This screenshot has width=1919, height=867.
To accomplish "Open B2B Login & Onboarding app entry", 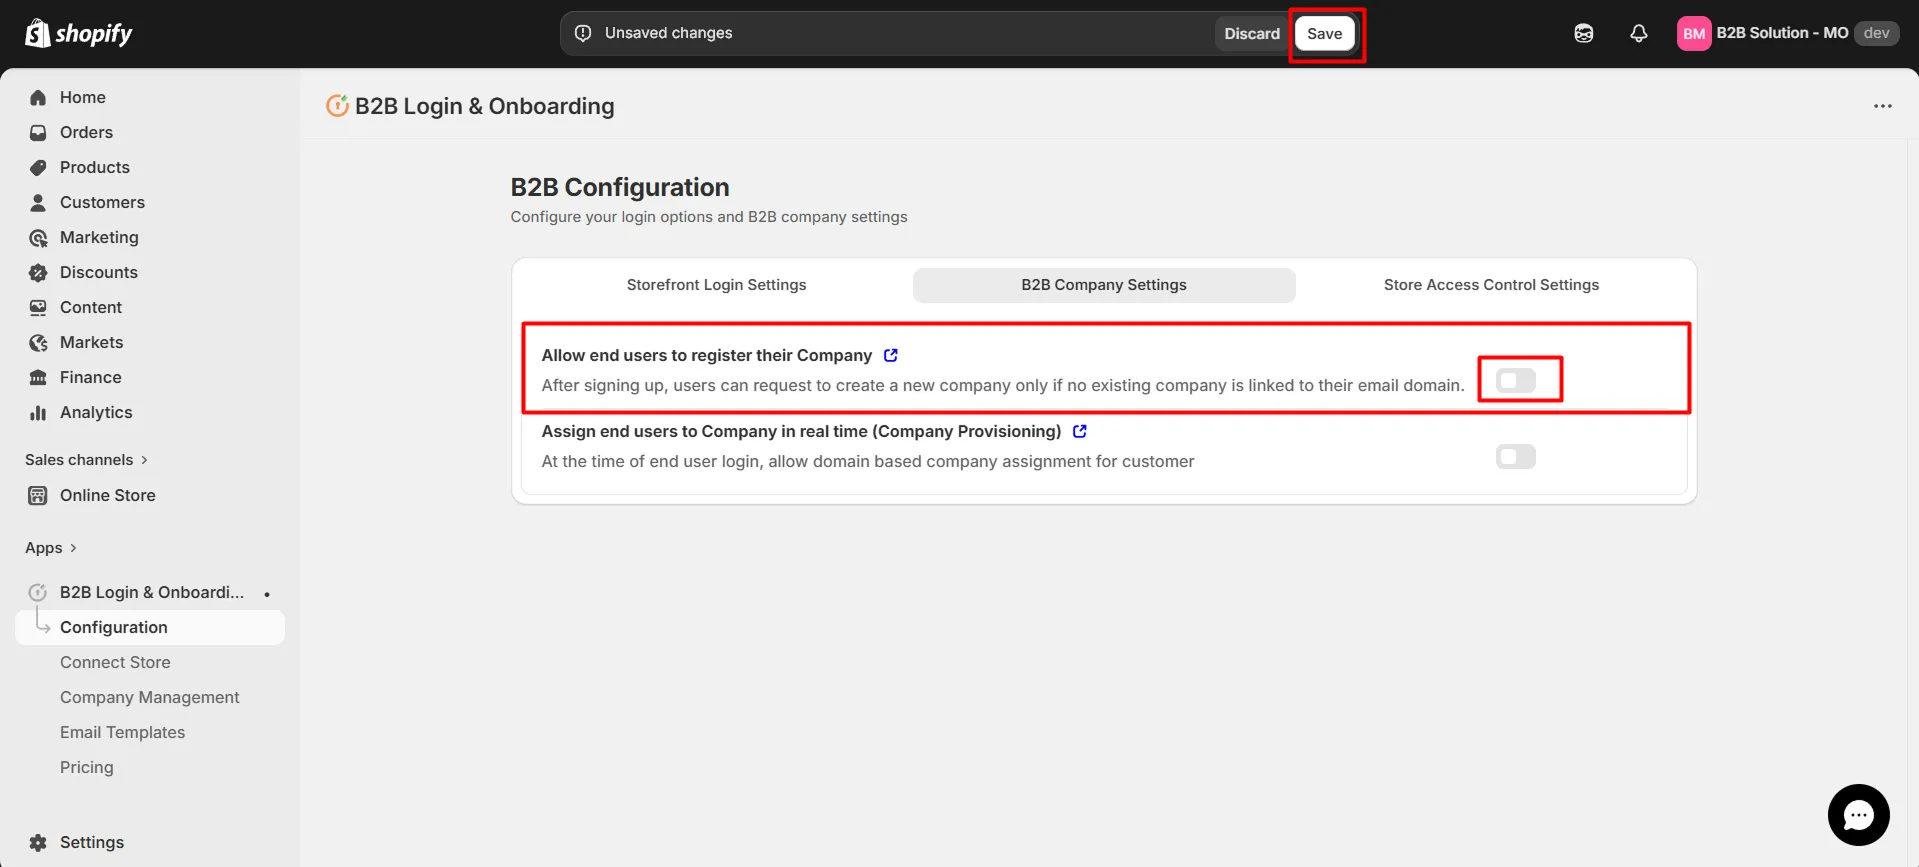I will [x=150, y=592].
